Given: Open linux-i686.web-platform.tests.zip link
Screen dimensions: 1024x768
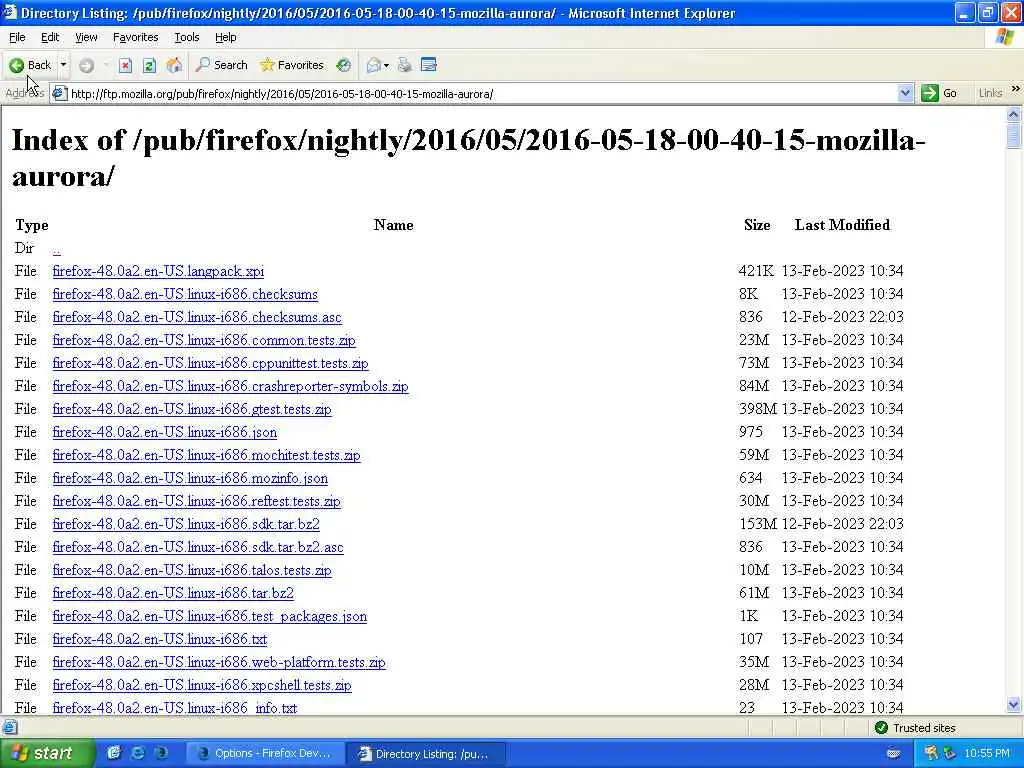Looking at the screenshot, I should point(219,662).
